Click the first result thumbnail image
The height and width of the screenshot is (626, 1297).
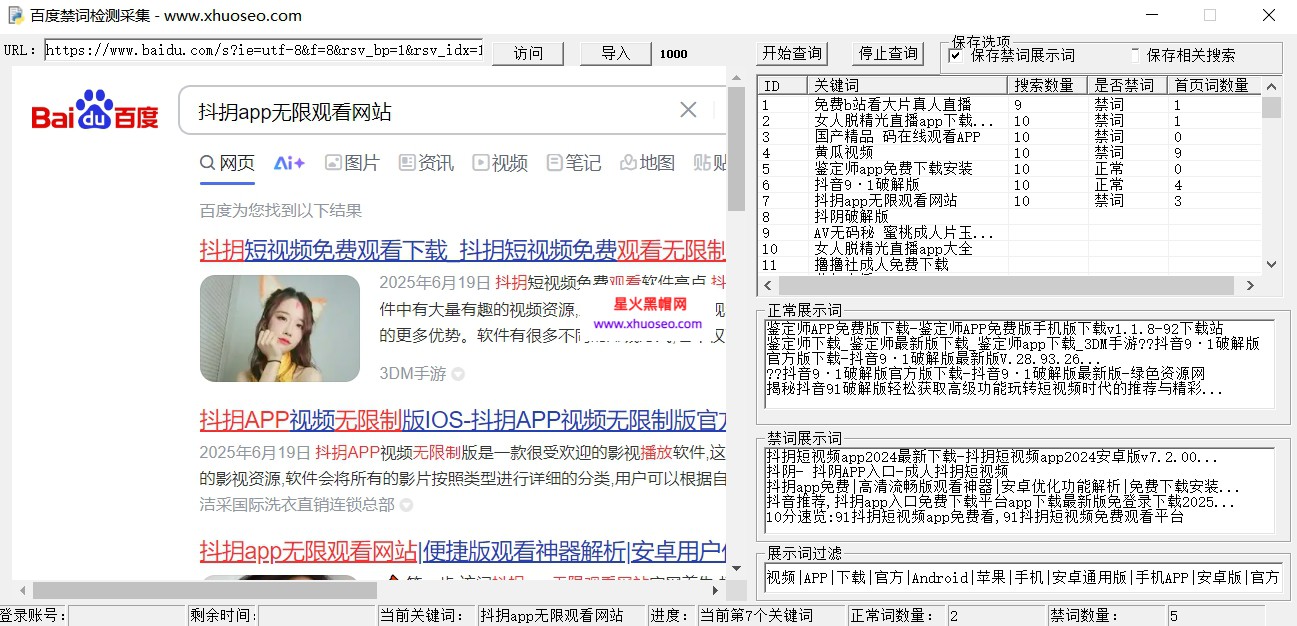(x=279, y=328)
